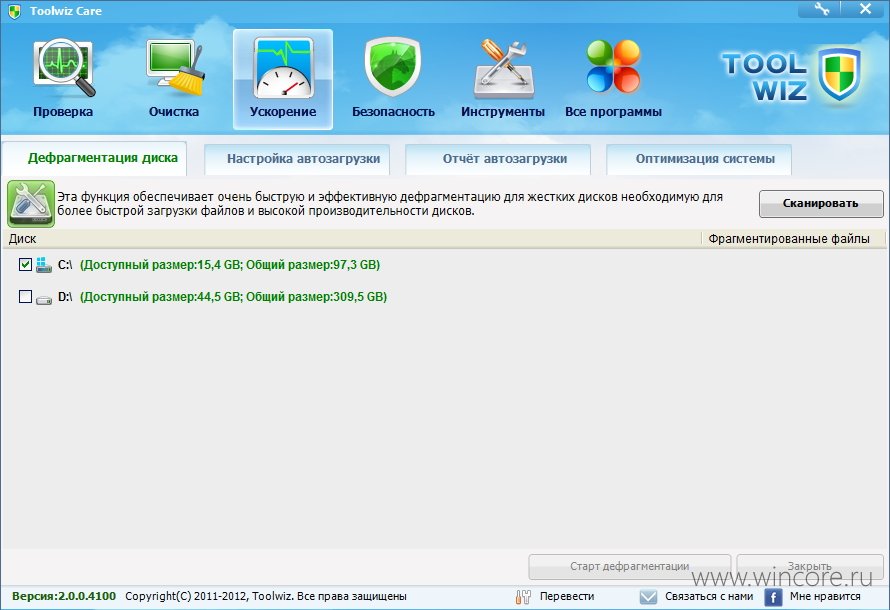
Task: Click the Toolwiz Care title bar shield icon
Action: pyautogui.click(x=15, y=11)
